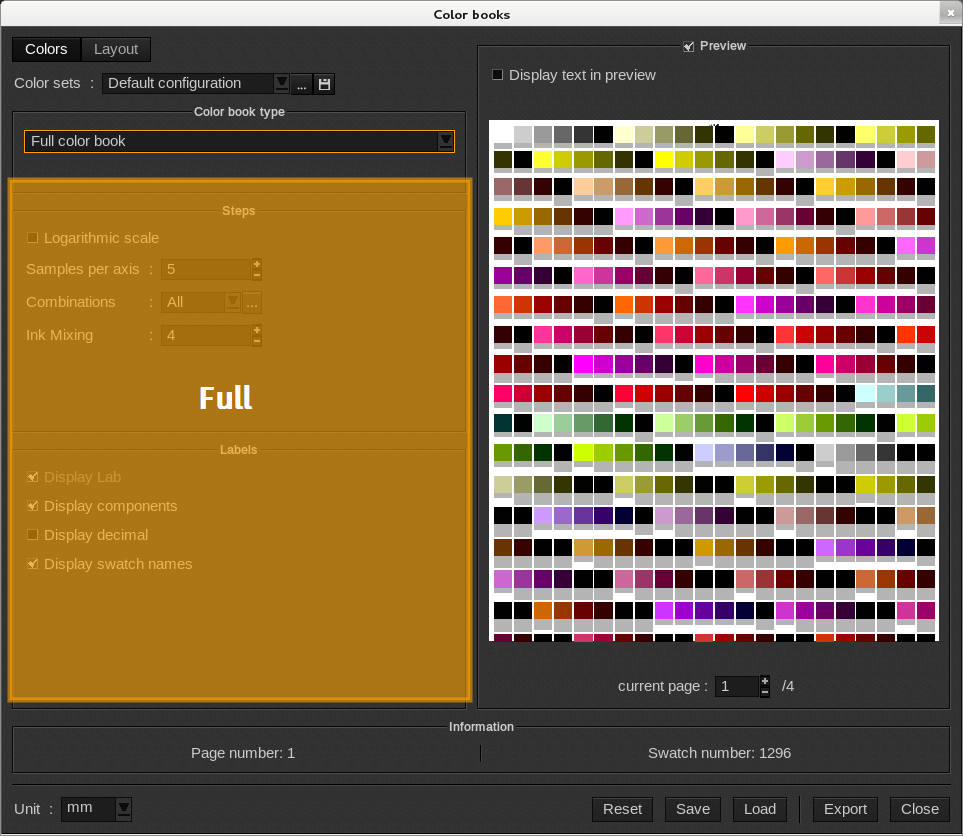Switch to the Layout tab
Image resolution: width=963 pixels, height=836 pixels.
click(x=116, y=49)
